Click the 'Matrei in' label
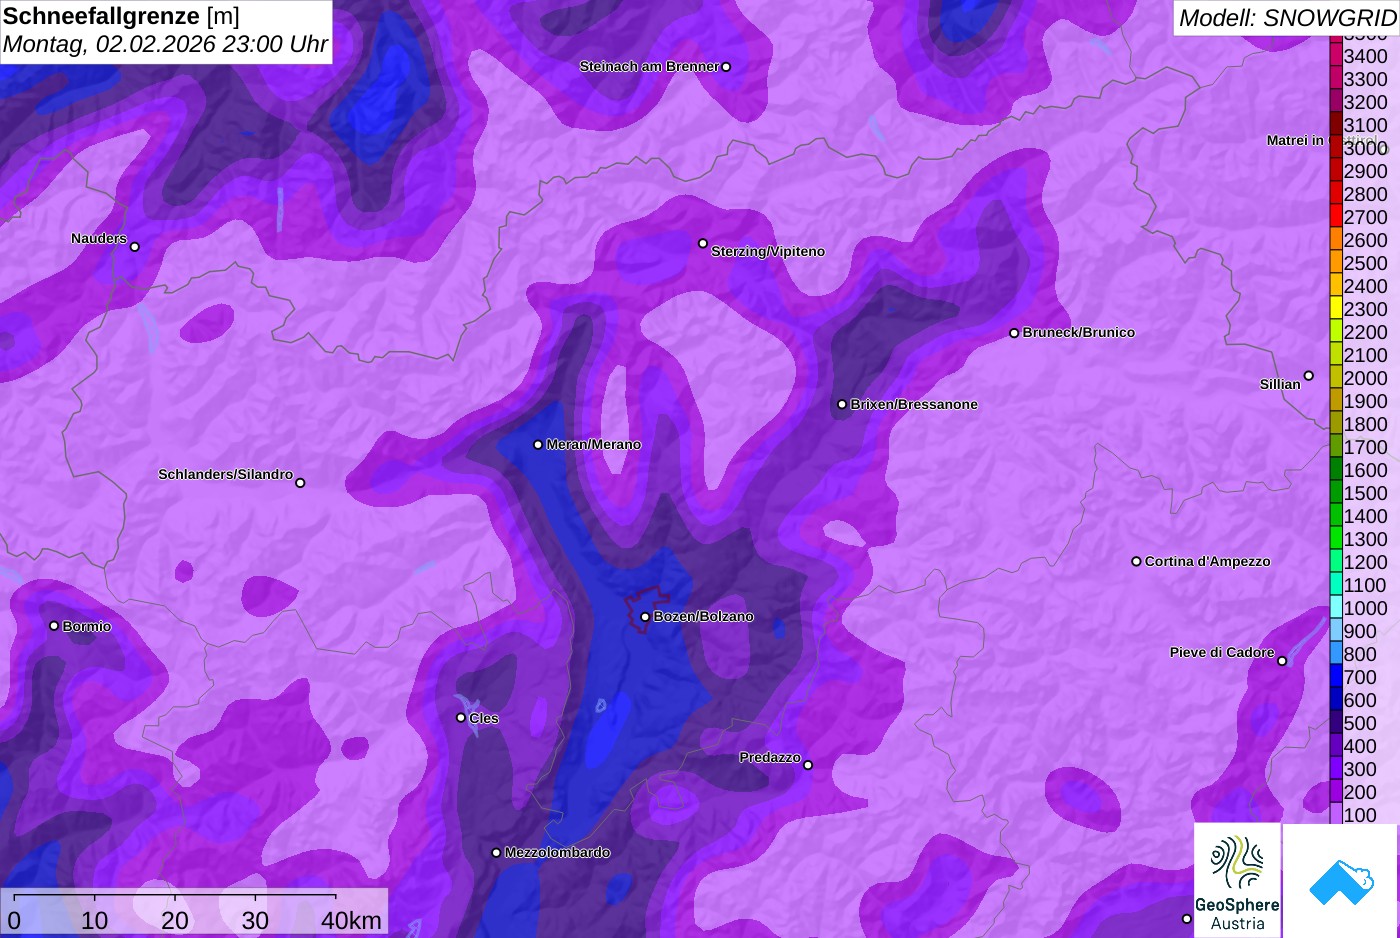 [1295, 141]
